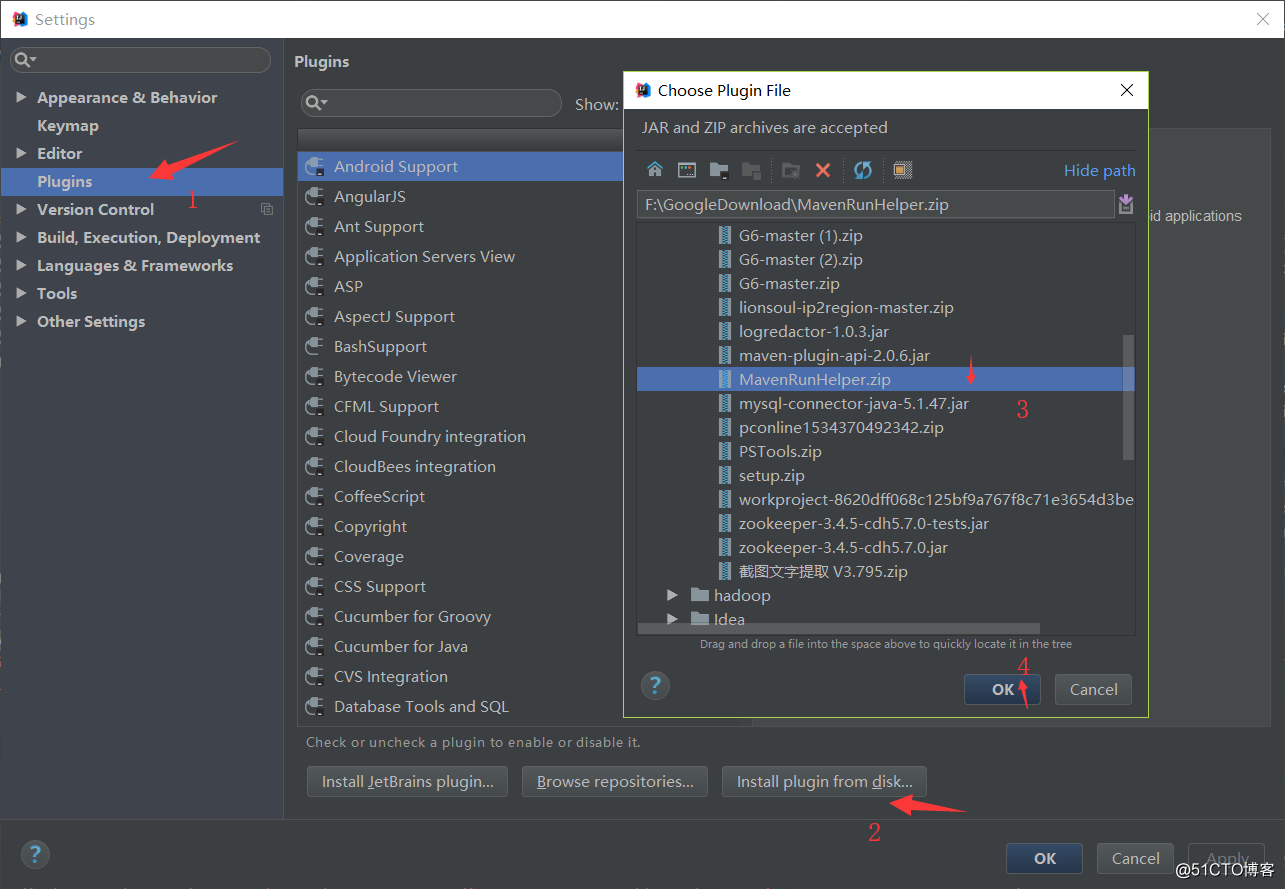Click the hadoop folder icon
The width and height of the screenshot is (1285, 889).
pyautogui.click(x=700, y=595)
